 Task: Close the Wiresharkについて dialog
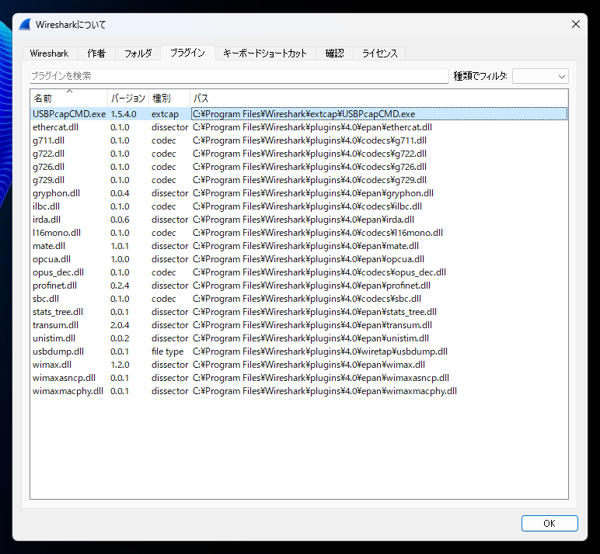576,24
